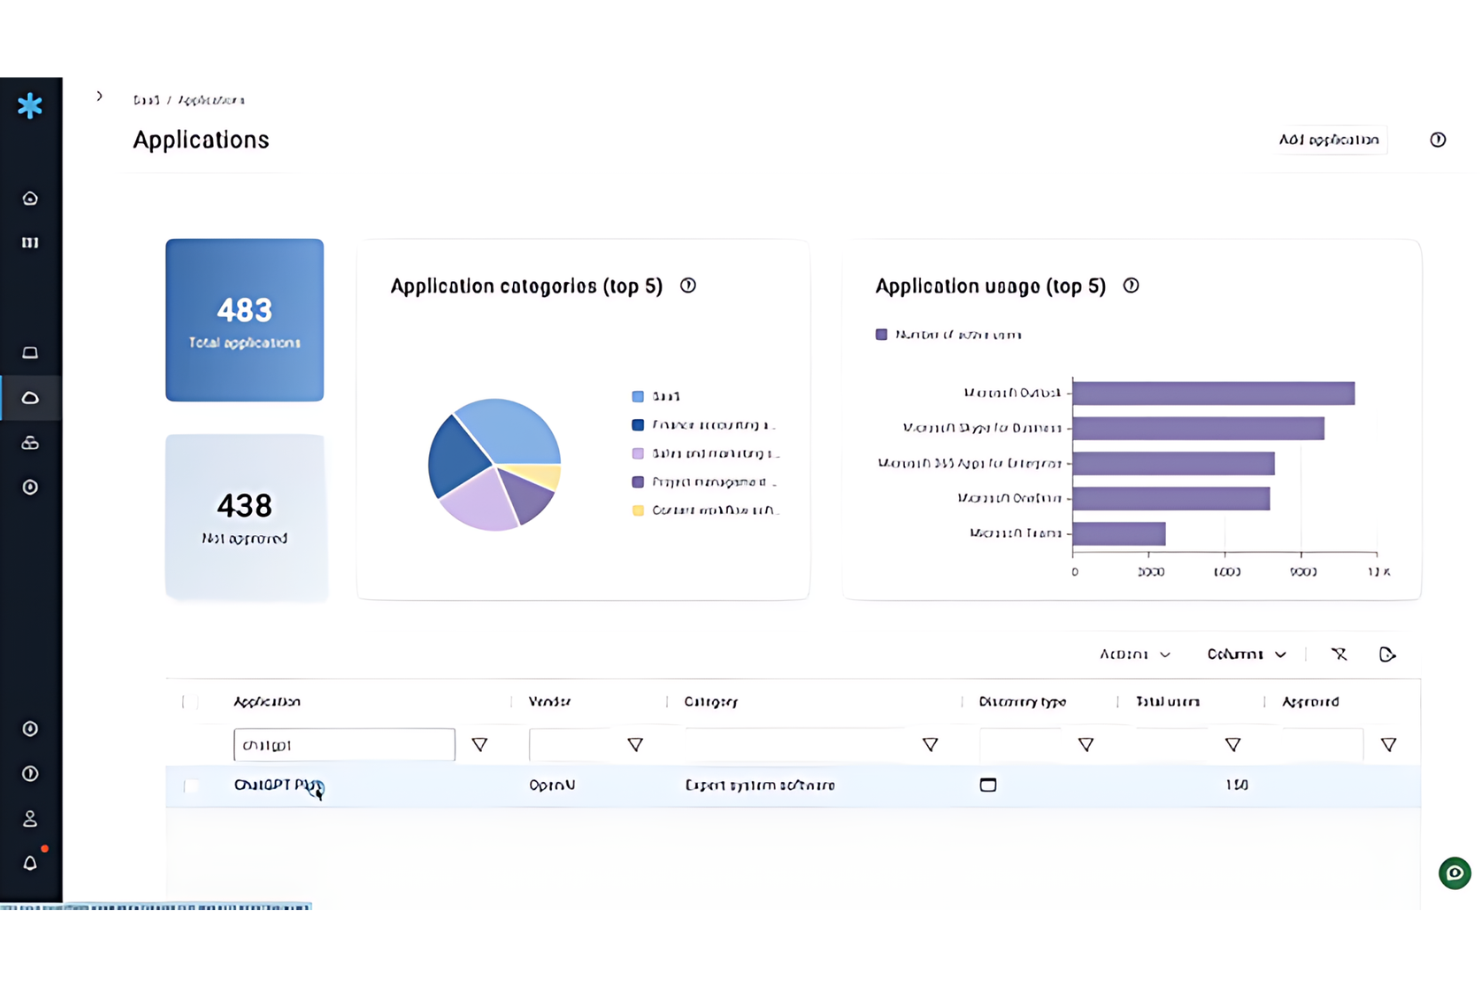Open the ChatGPT Plus application link
1480x987 pixels.
[278, 785]
